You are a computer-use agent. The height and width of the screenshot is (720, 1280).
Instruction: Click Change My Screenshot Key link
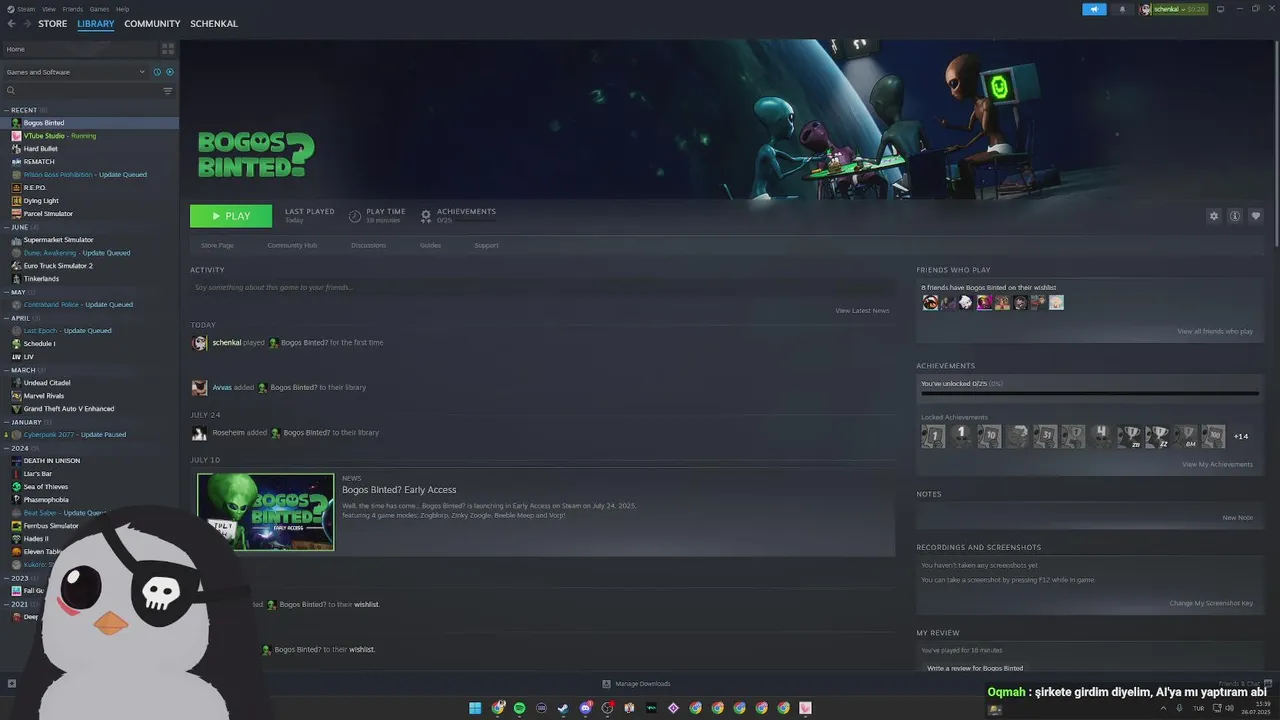[x=1211, y=603]
